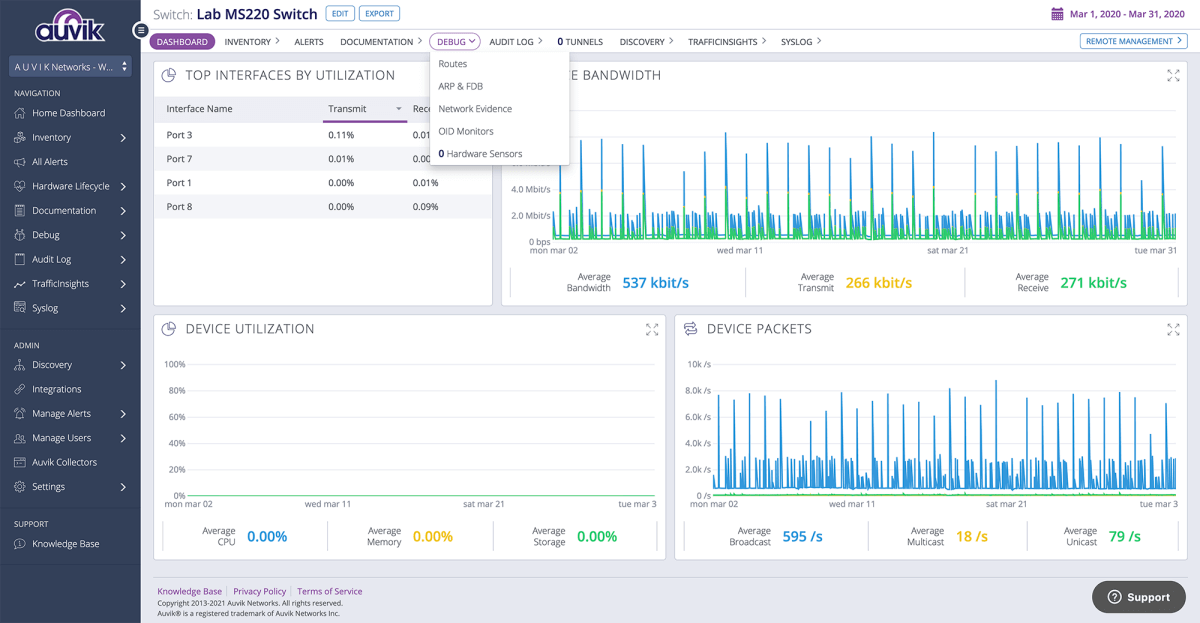The image size is (1200, 623).
Task: Expand the sidebar Settings chevron
Action: pos(123,487)
